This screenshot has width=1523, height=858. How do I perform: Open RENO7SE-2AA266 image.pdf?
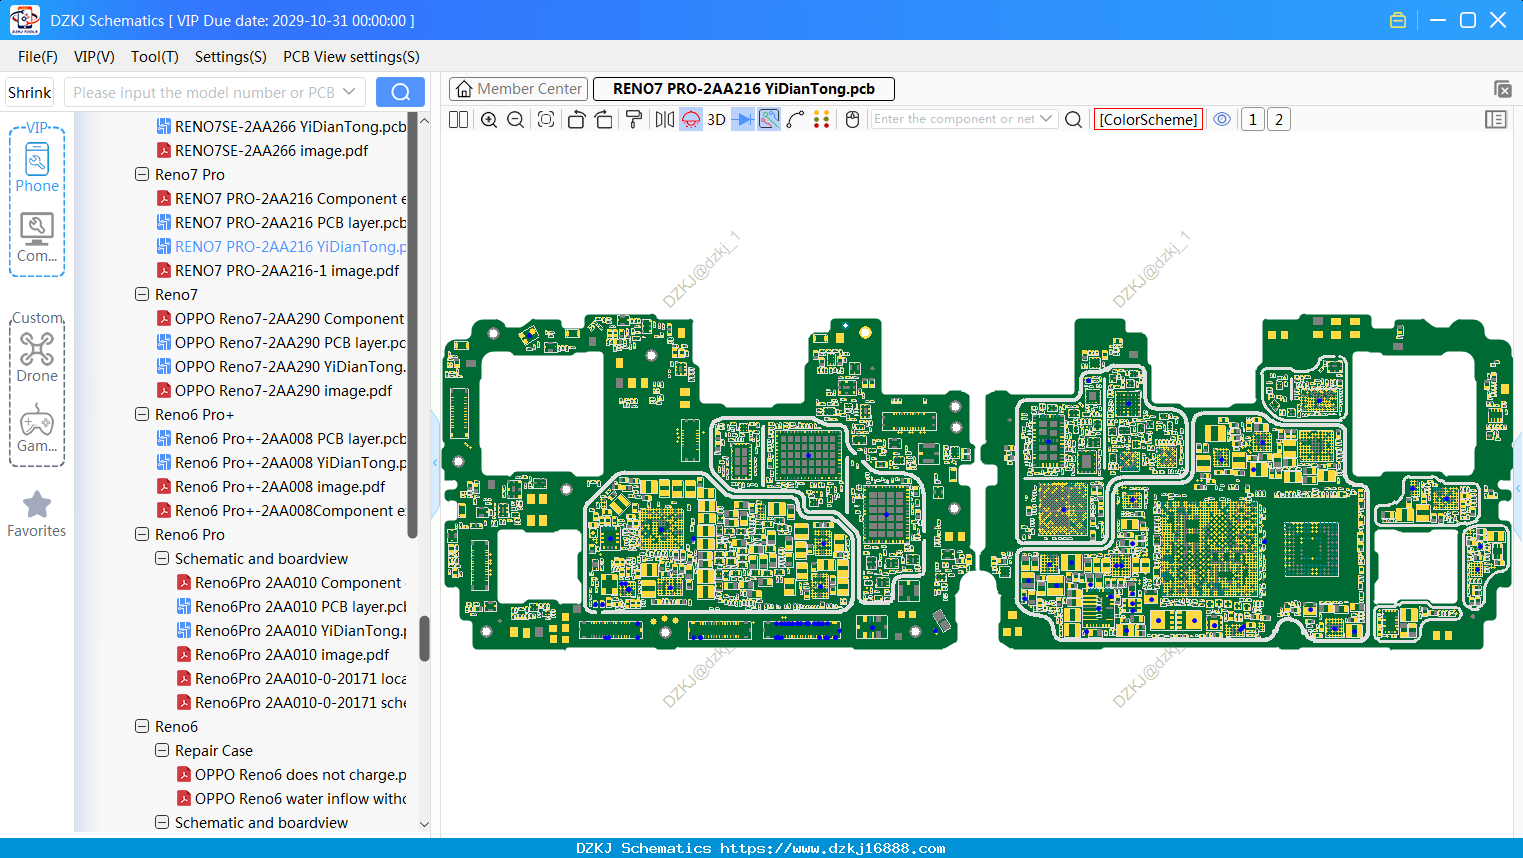click(262, 150)
